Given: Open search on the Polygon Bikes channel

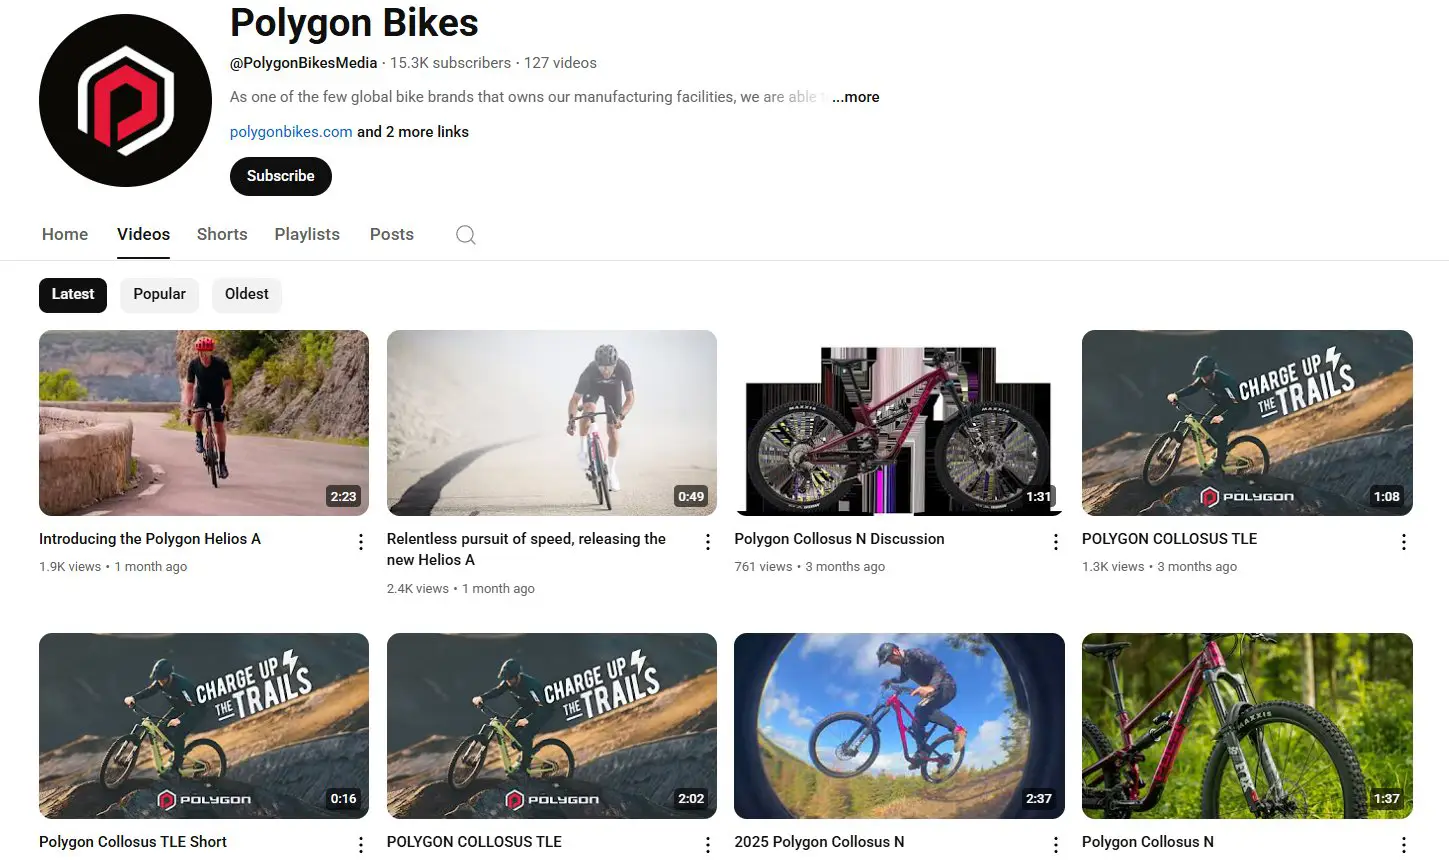Looking at the screenshot, I should (466, 234).
